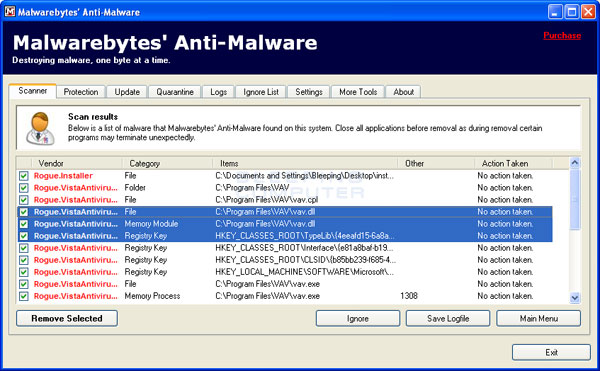This screenshot has width=600, height=371.
Task: Sort by the Other column header
Action: point(436,164)
